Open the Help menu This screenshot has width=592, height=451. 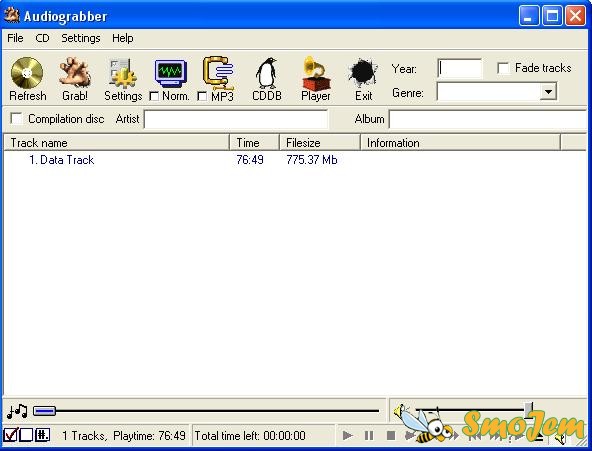tap(122, 38)
